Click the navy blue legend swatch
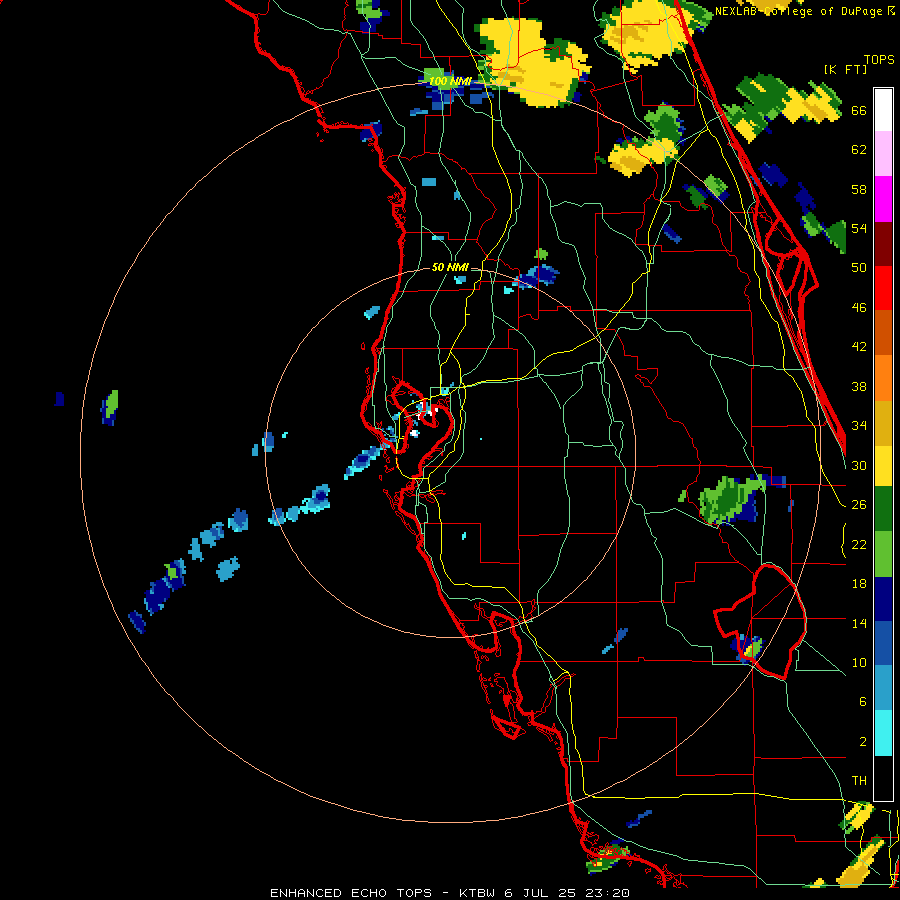Screen dimensions: 900x900 [x=883, y=599]
